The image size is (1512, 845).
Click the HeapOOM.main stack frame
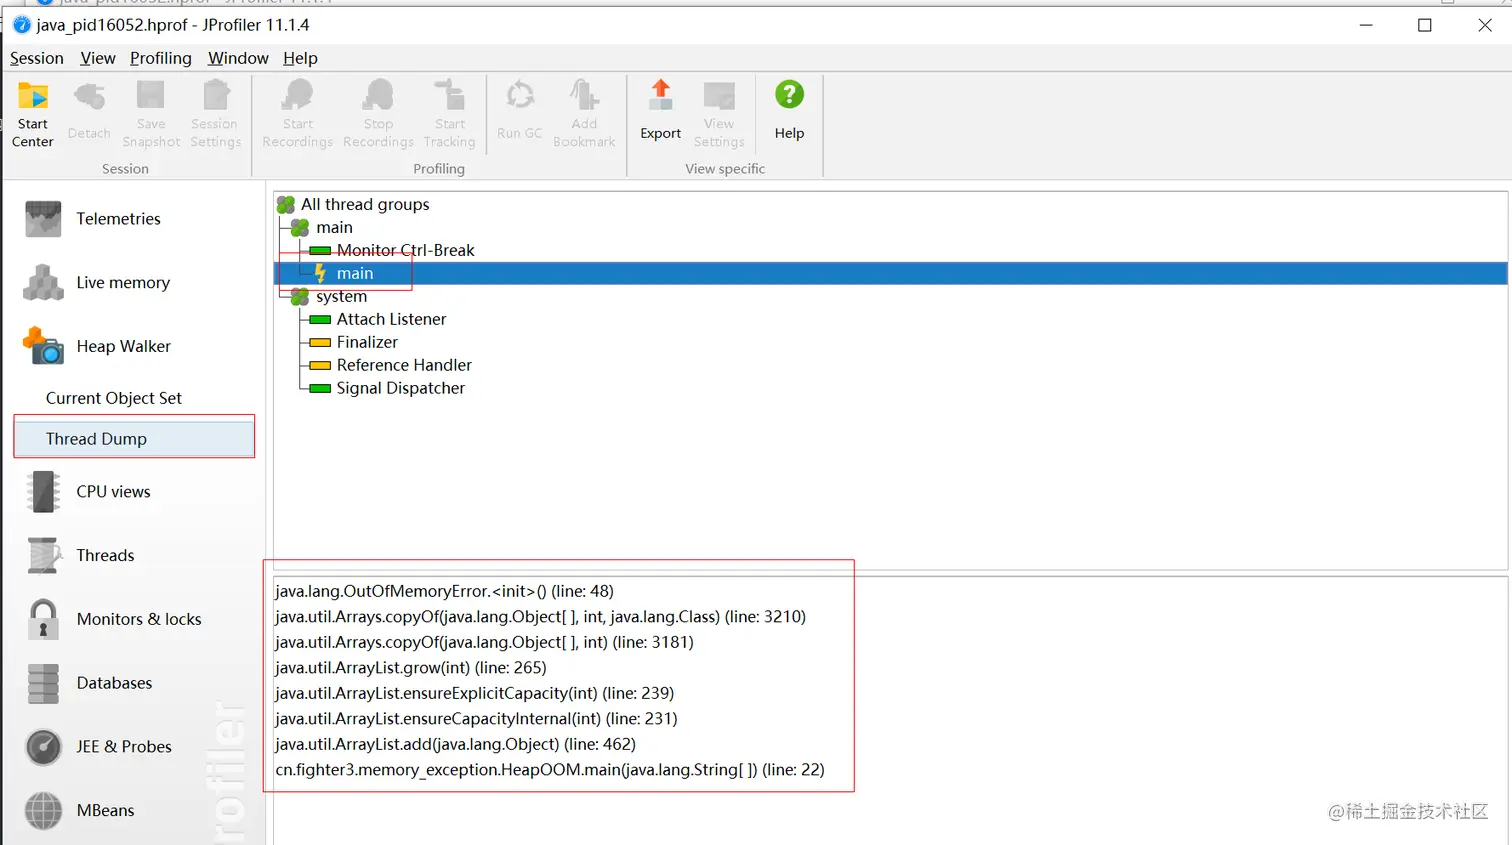(x=550, y=770)
